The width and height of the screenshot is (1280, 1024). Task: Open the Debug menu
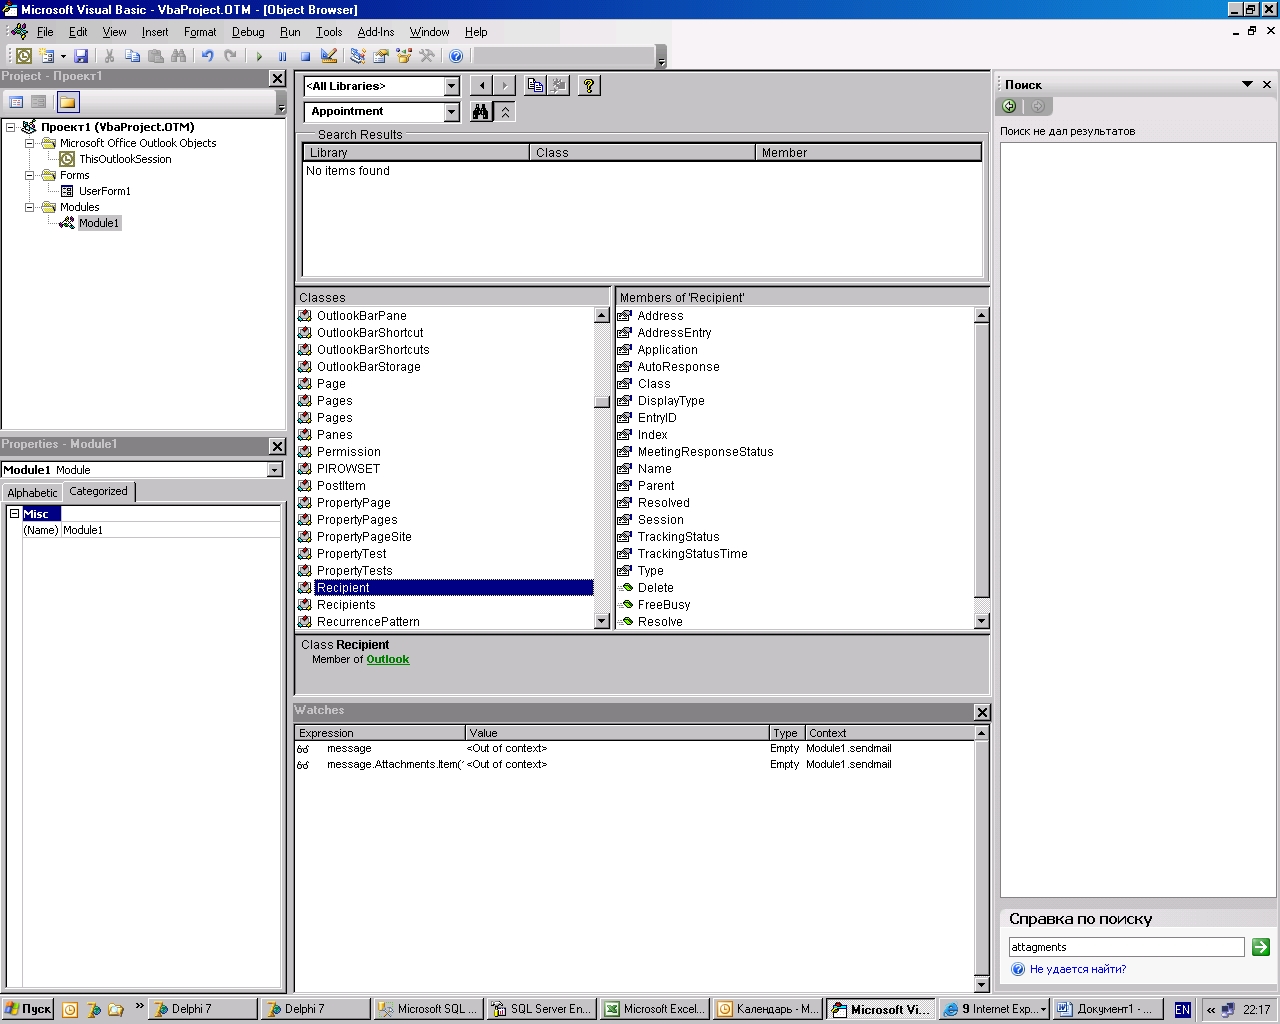[248, 32]
